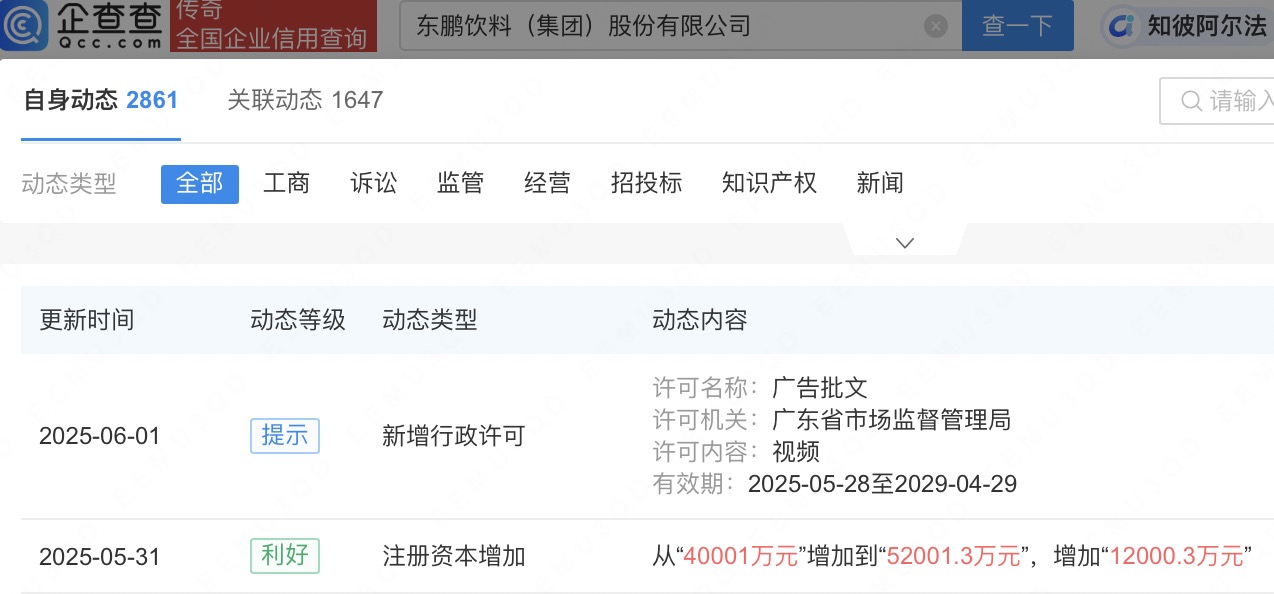Click magnifier icon in 请输入 search field

[x=1191, y=101]
